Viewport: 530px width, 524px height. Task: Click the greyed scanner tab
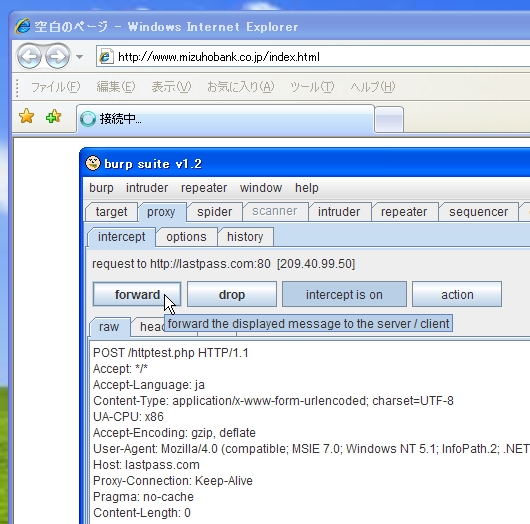point(274,211)
